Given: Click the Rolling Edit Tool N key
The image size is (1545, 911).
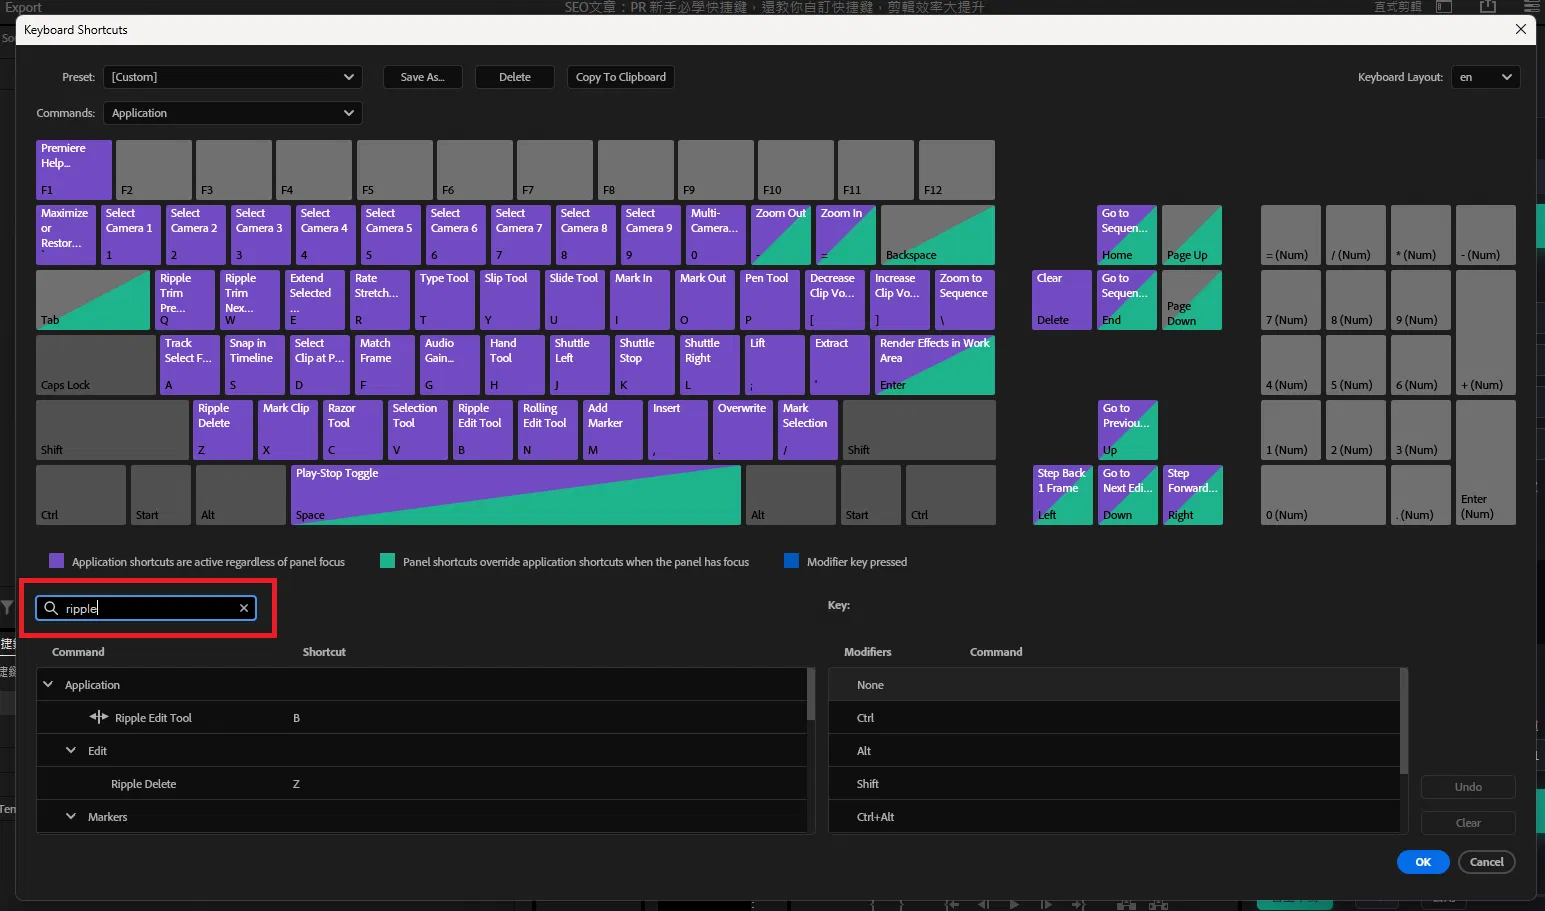Looking at the screenshot, I should [548, 430].
